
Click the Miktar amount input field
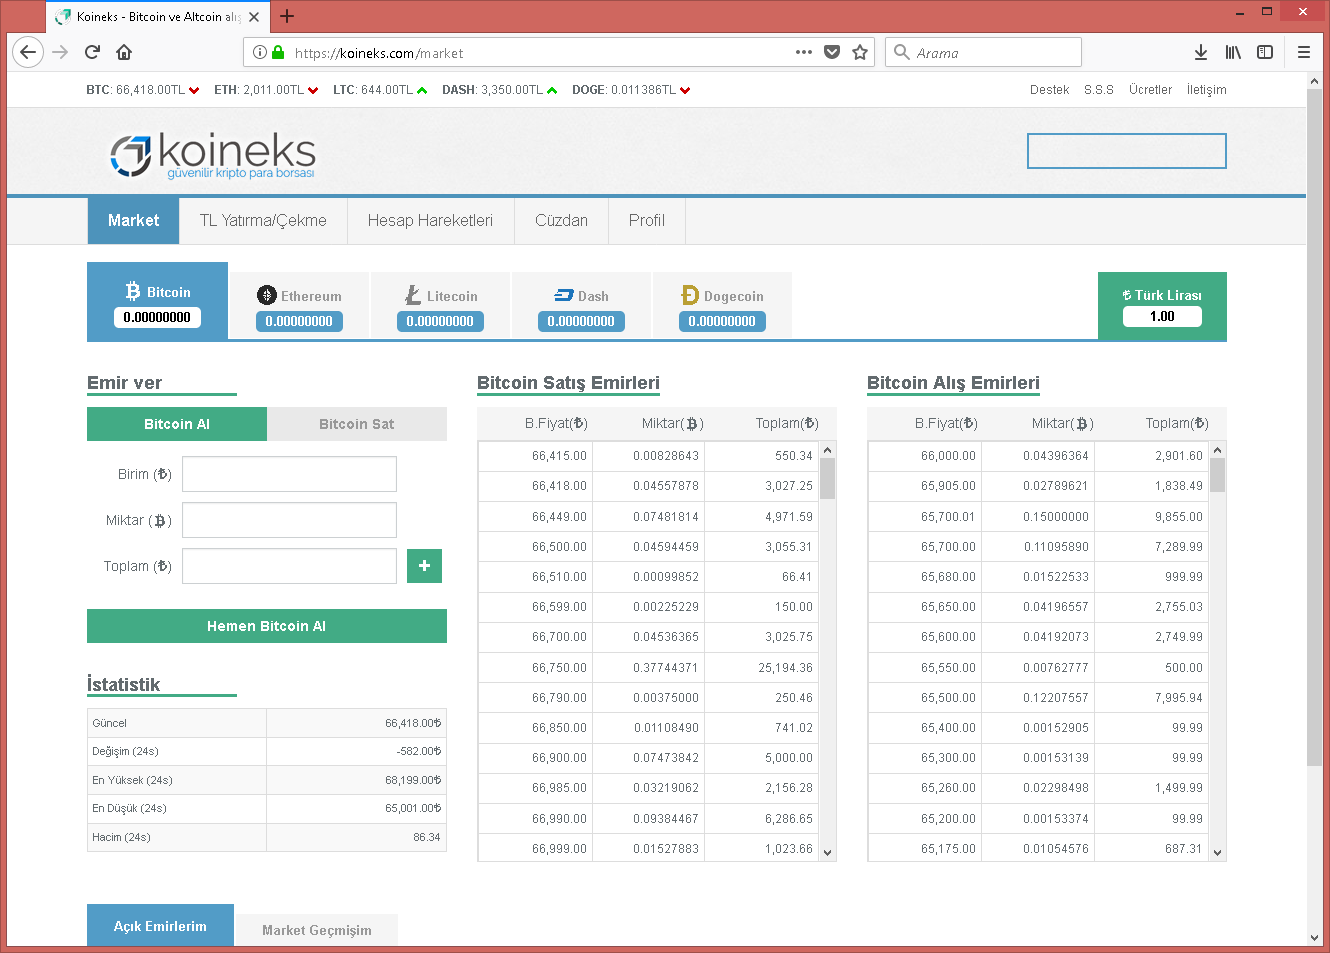pos(289,520)
